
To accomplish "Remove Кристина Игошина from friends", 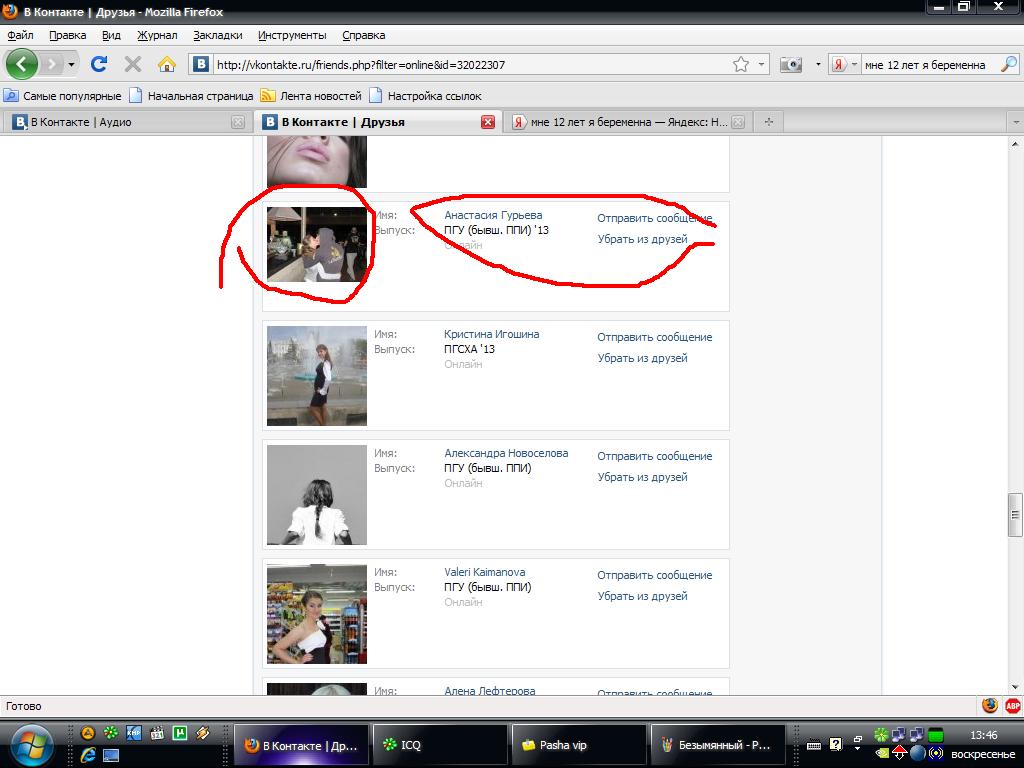I will (643, 358).
